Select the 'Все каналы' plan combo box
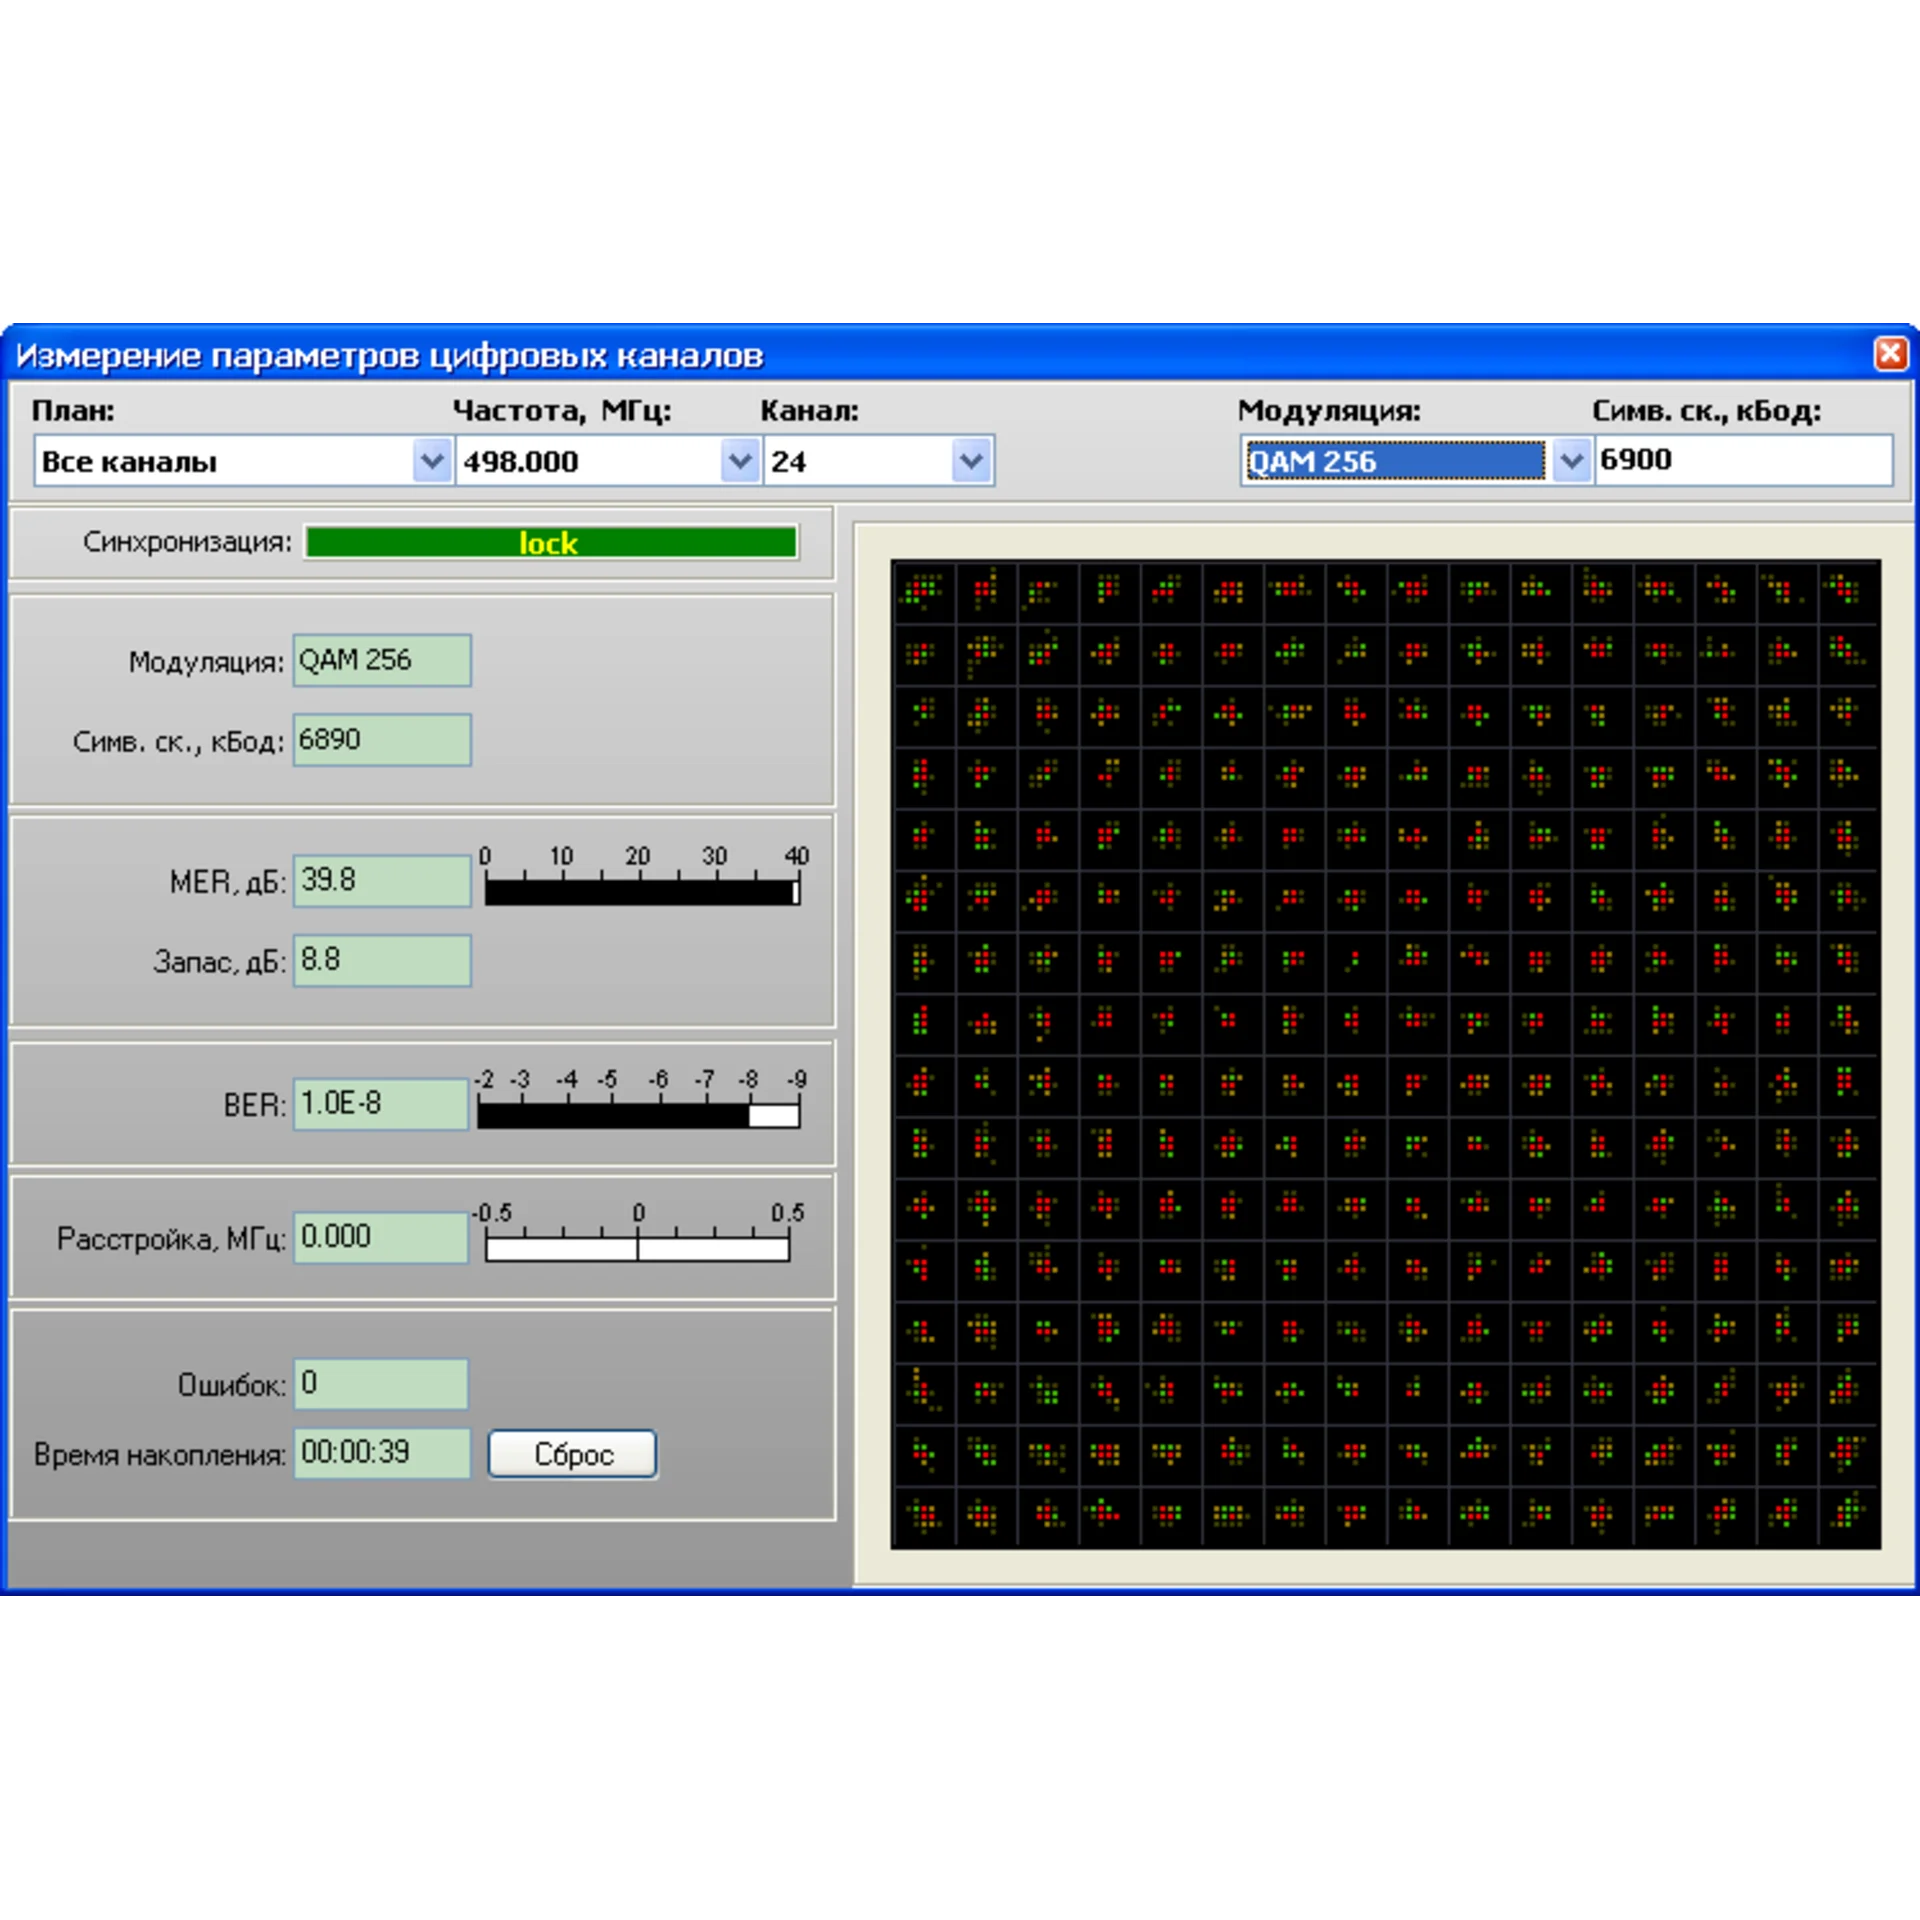The image size is (1920, 1920). pyautogui.click(x=243, y=461)
